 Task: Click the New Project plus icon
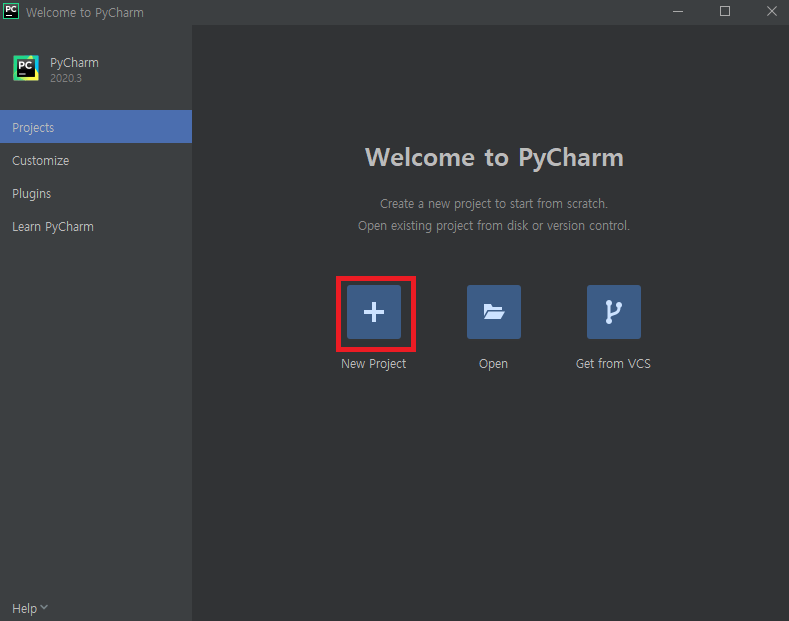(x=374, y=312)
